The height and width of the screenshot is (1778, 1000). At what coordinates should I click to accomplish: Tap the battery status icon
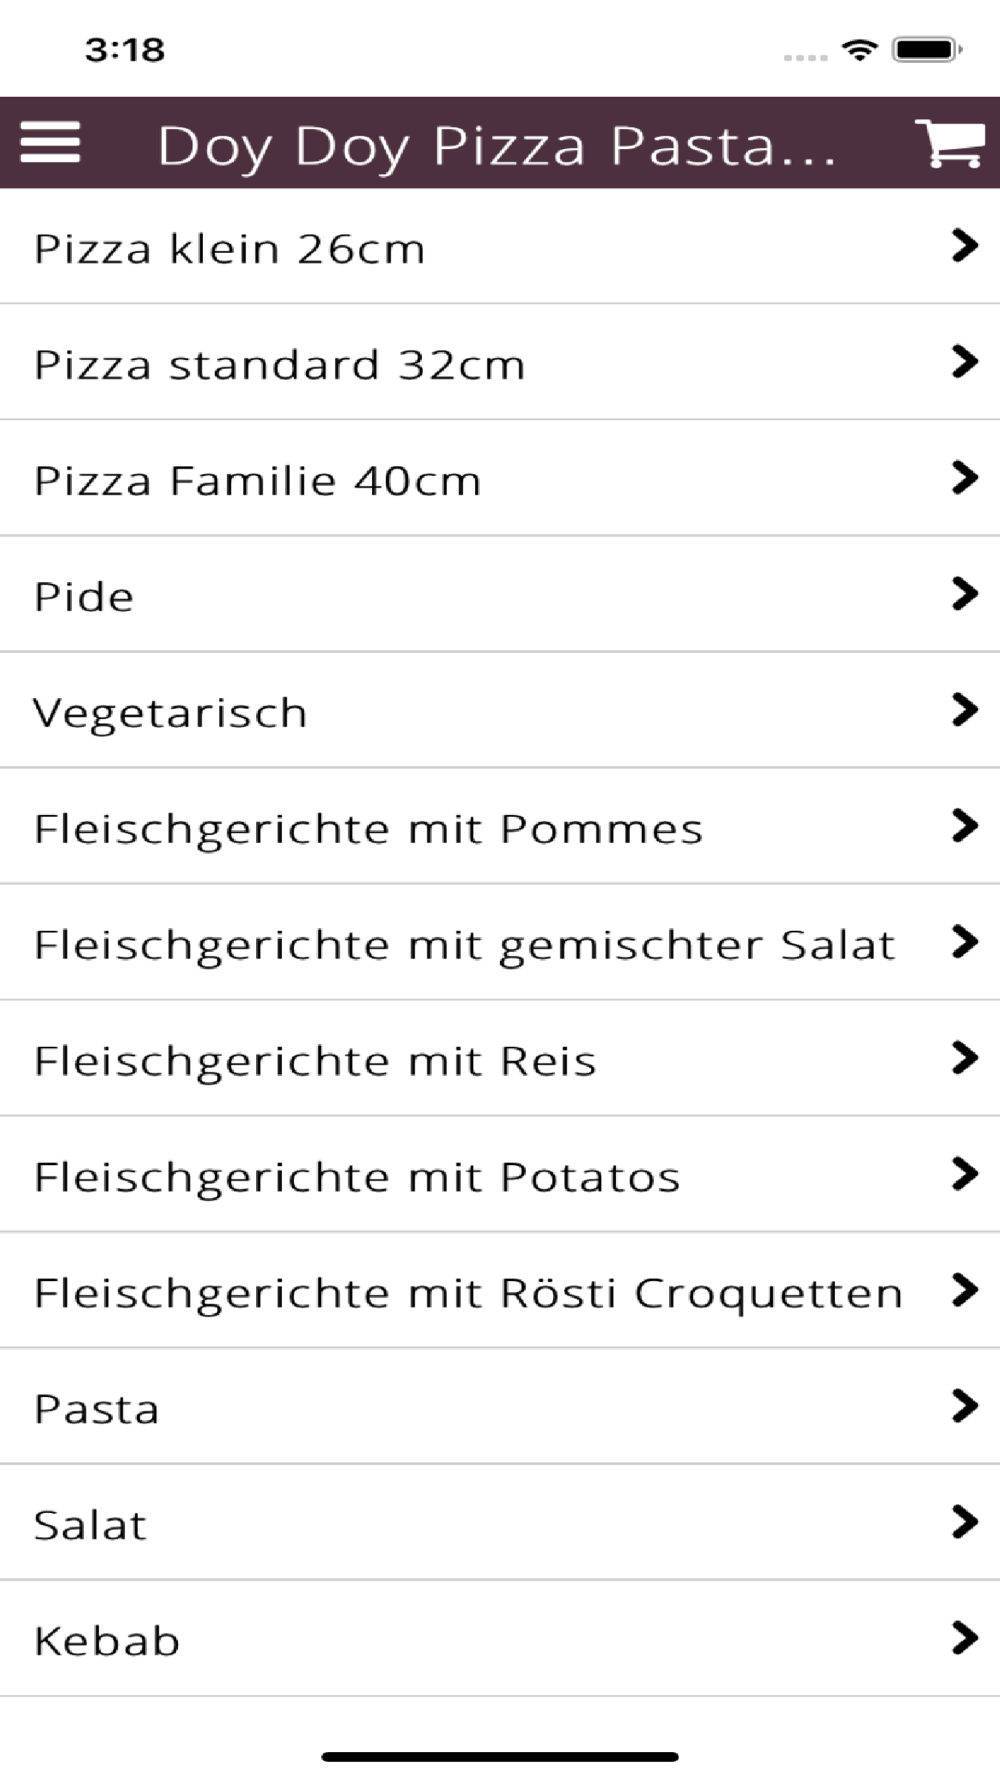[926, 49]
